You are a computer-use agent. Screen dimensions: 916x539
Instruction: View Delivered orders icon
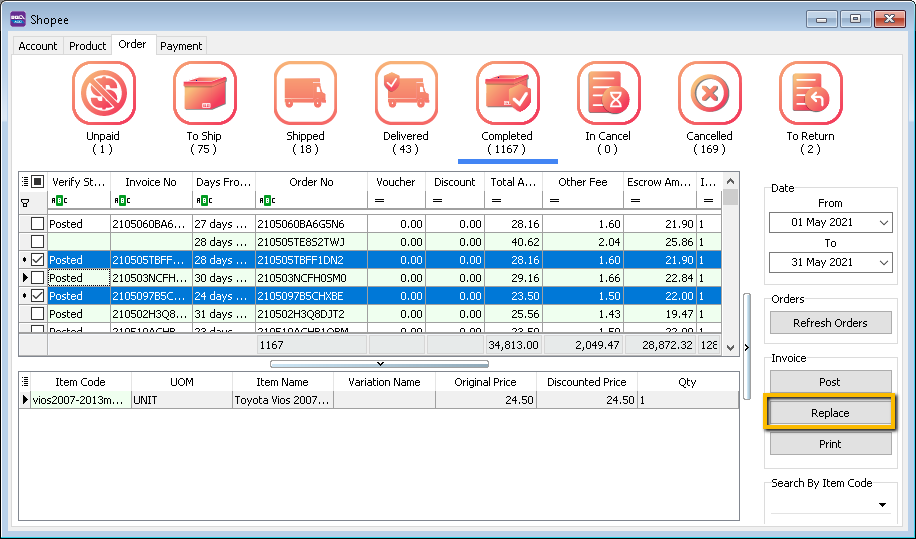pos(406,94)
